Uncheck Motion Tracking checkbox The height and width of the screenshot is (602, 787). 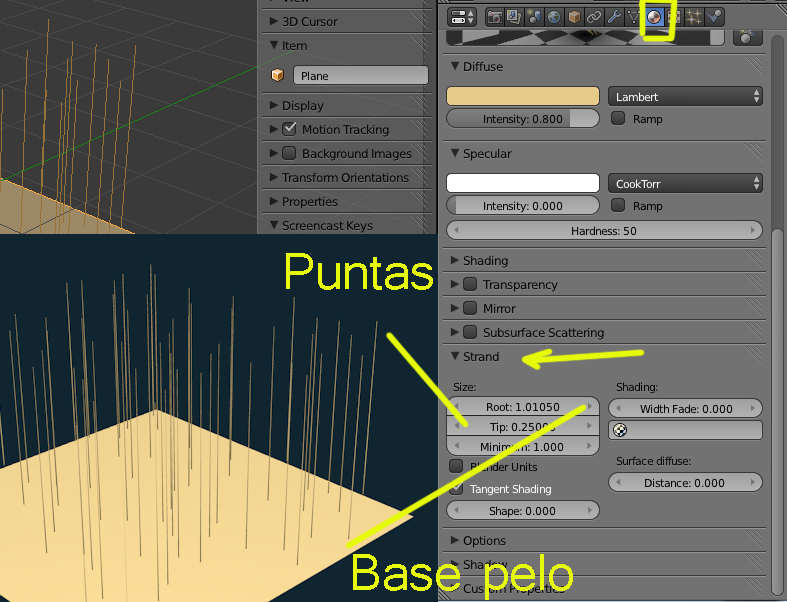[289, 129]
